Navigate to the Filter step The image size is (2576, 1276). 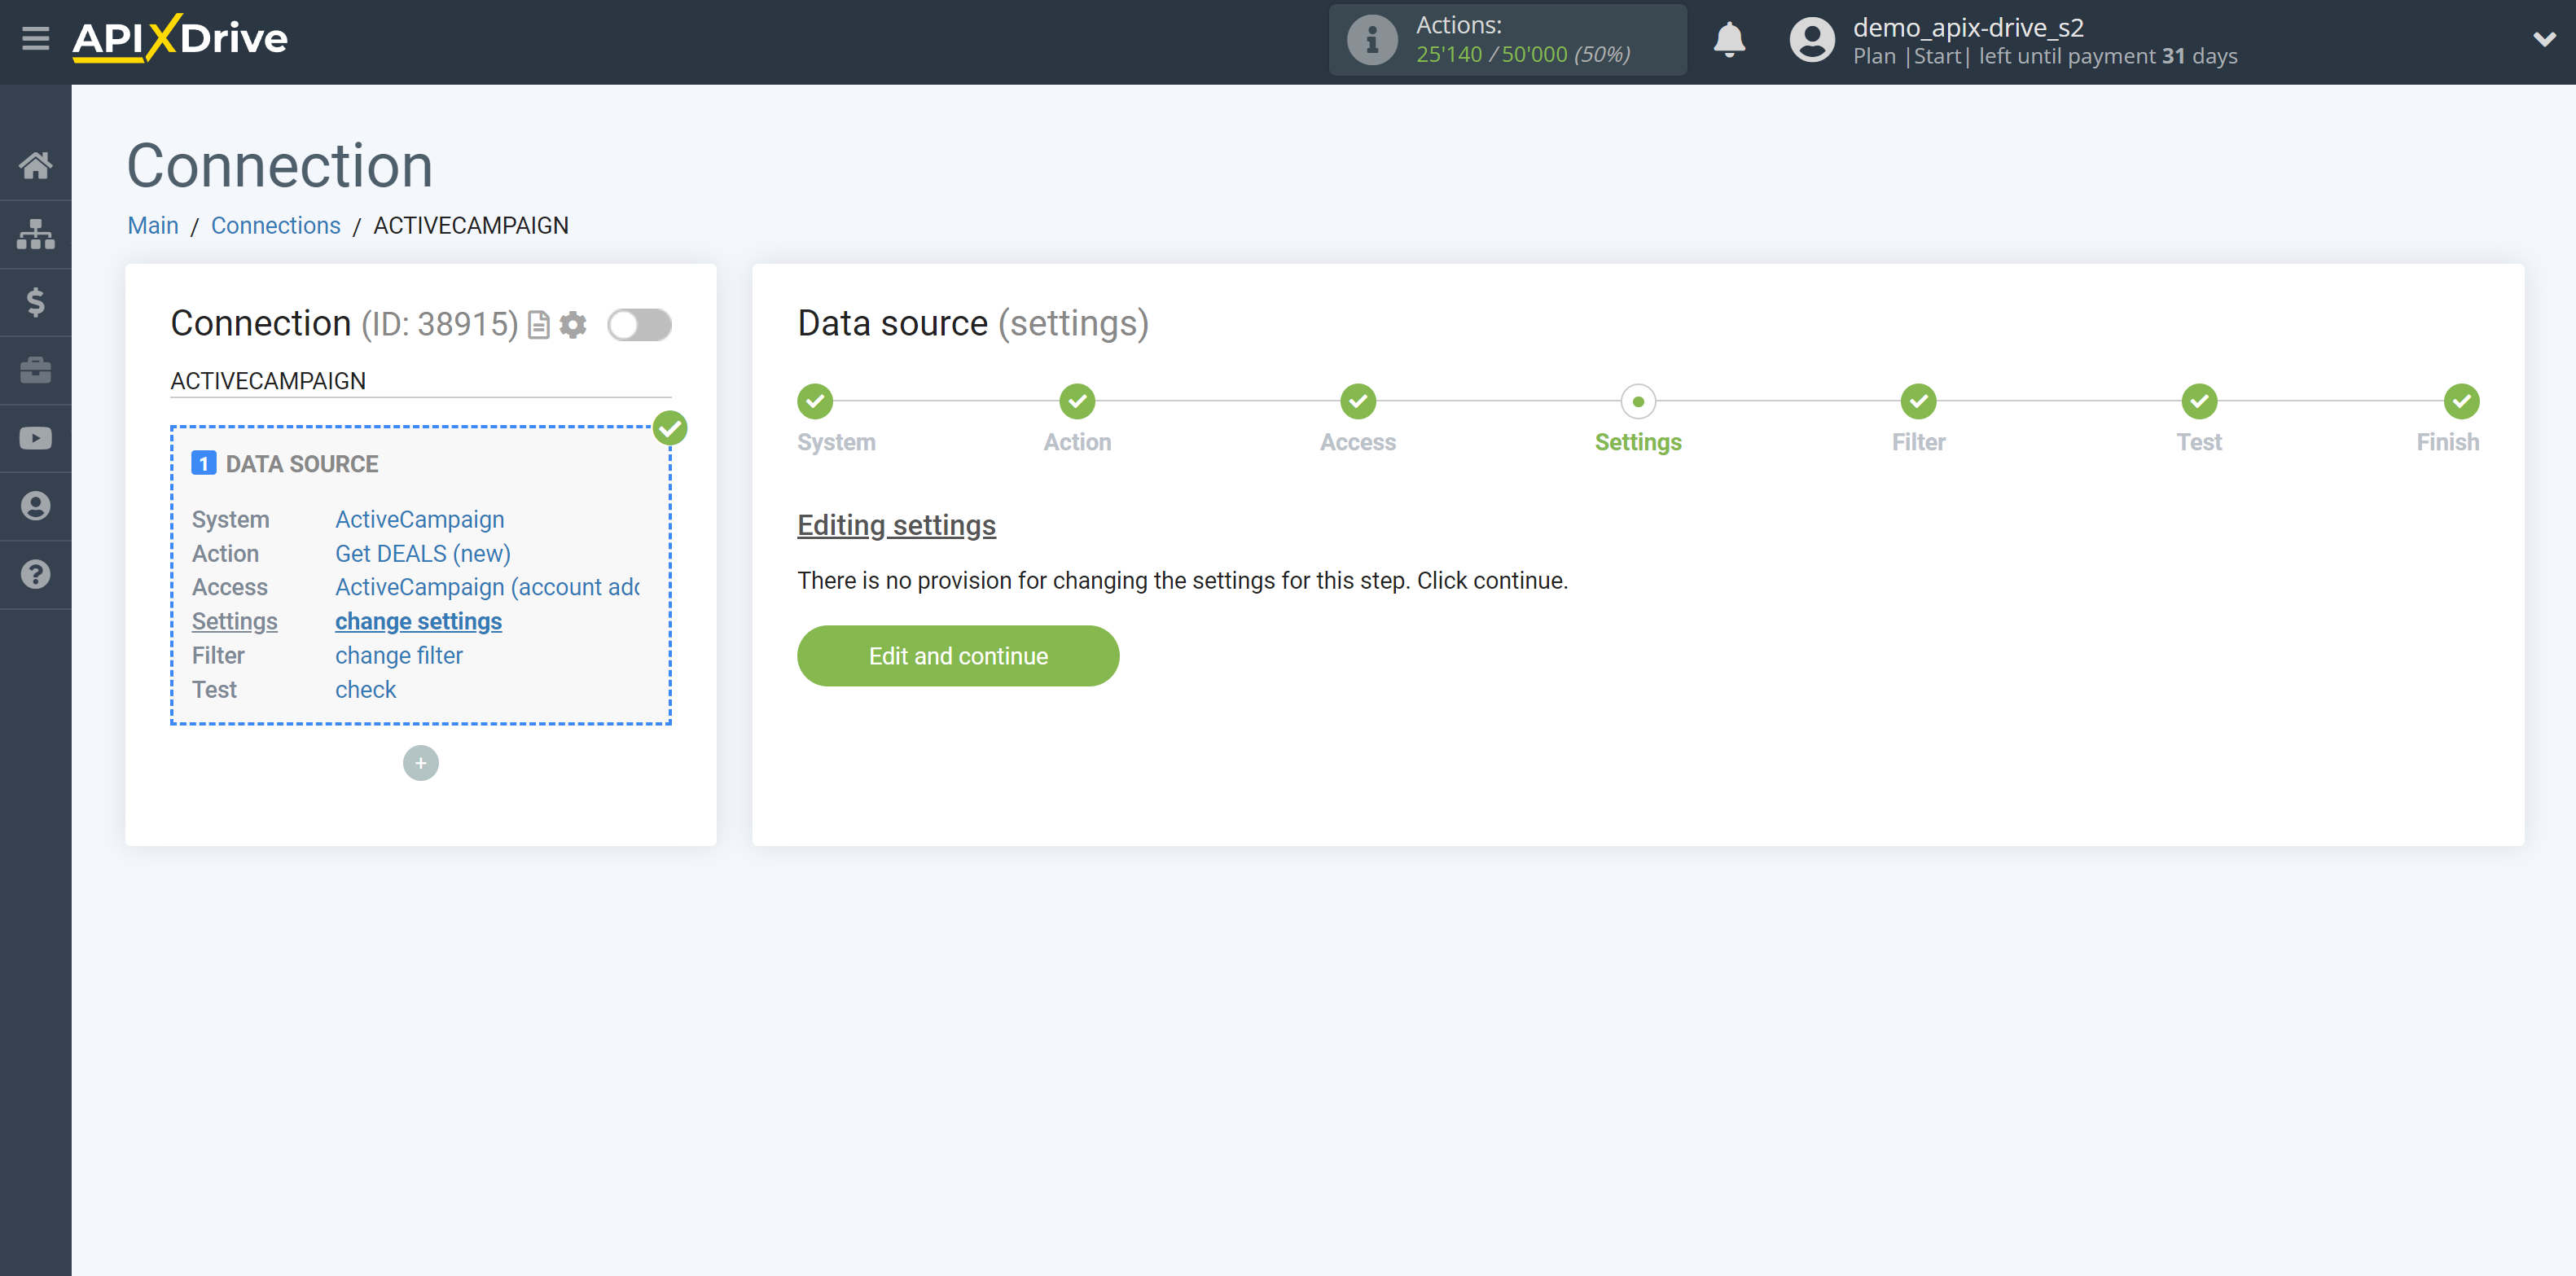tap(1917, 399)
